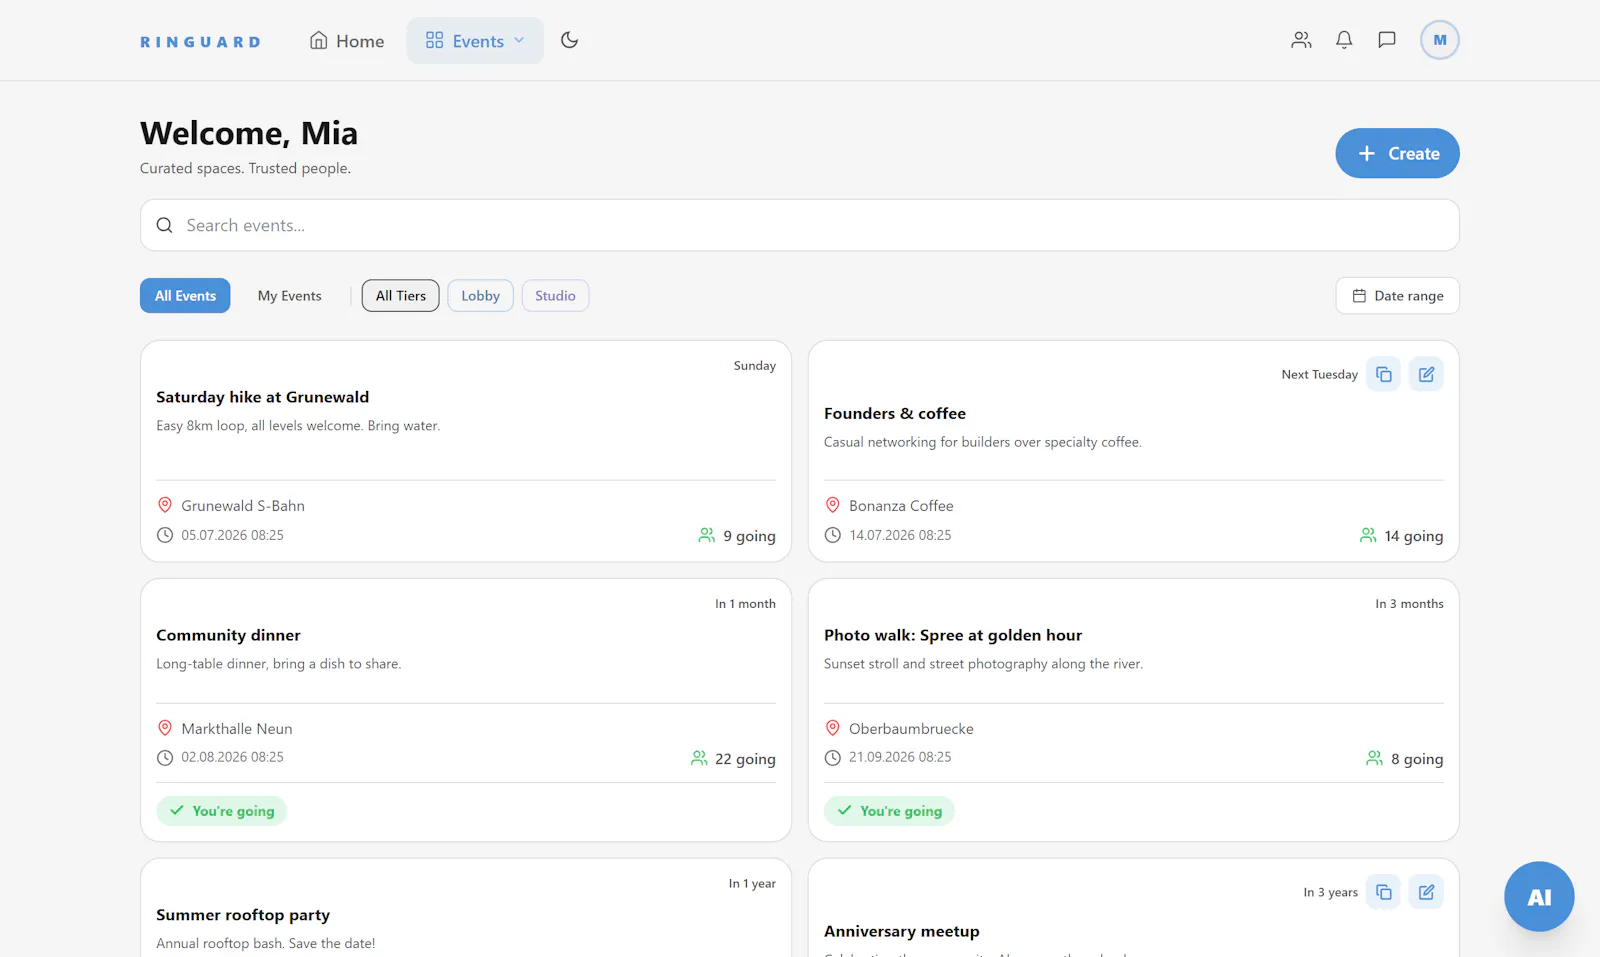Image resolution: width=1600 pixels, height=957 pixels.
Task: Click the location pin beside Bonanza Coffee
Action: pos(832,505)
